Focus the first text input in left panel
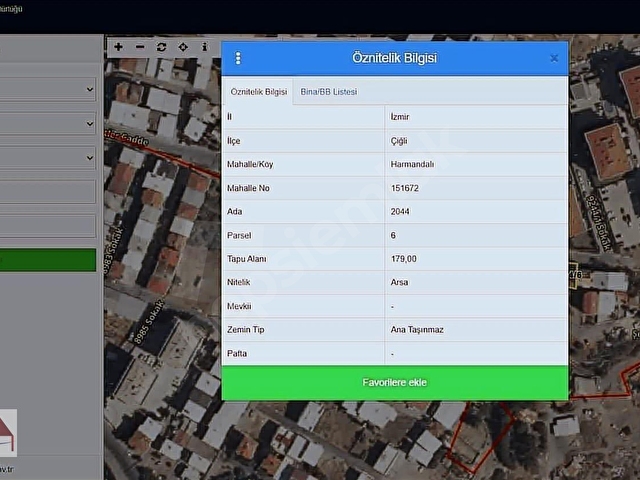This screenshot has height=480, width=640. tap(48, 192)
